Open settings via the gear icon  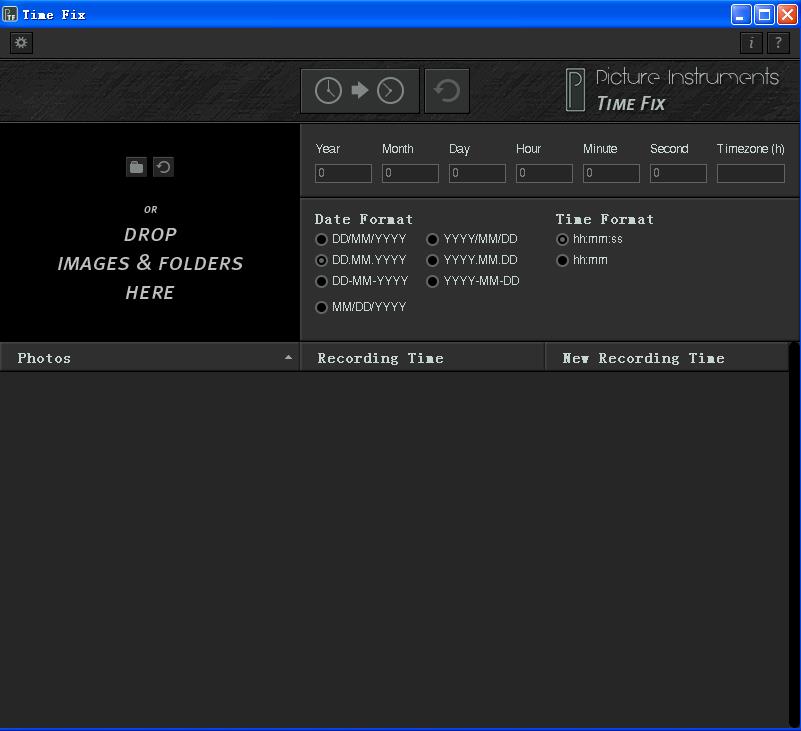(x=21, y=43)
